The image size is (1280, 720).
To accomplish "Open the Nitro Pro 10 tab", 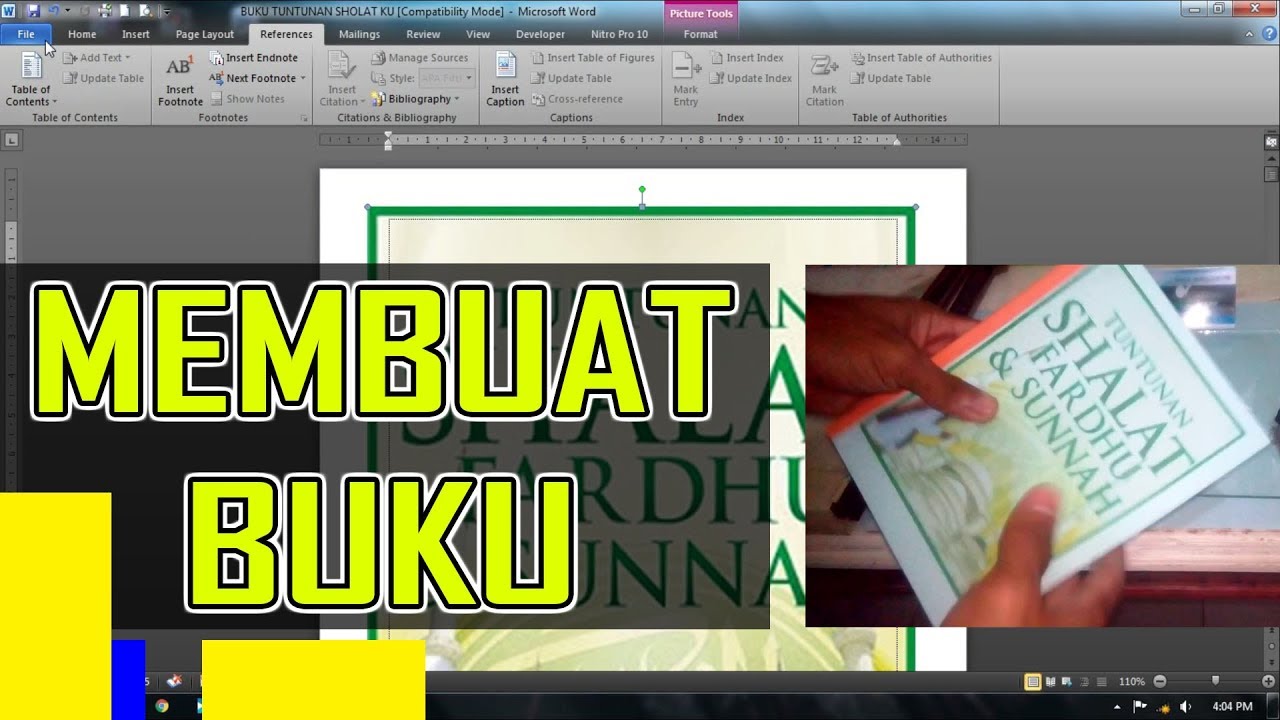I will (x=619, y=34).
